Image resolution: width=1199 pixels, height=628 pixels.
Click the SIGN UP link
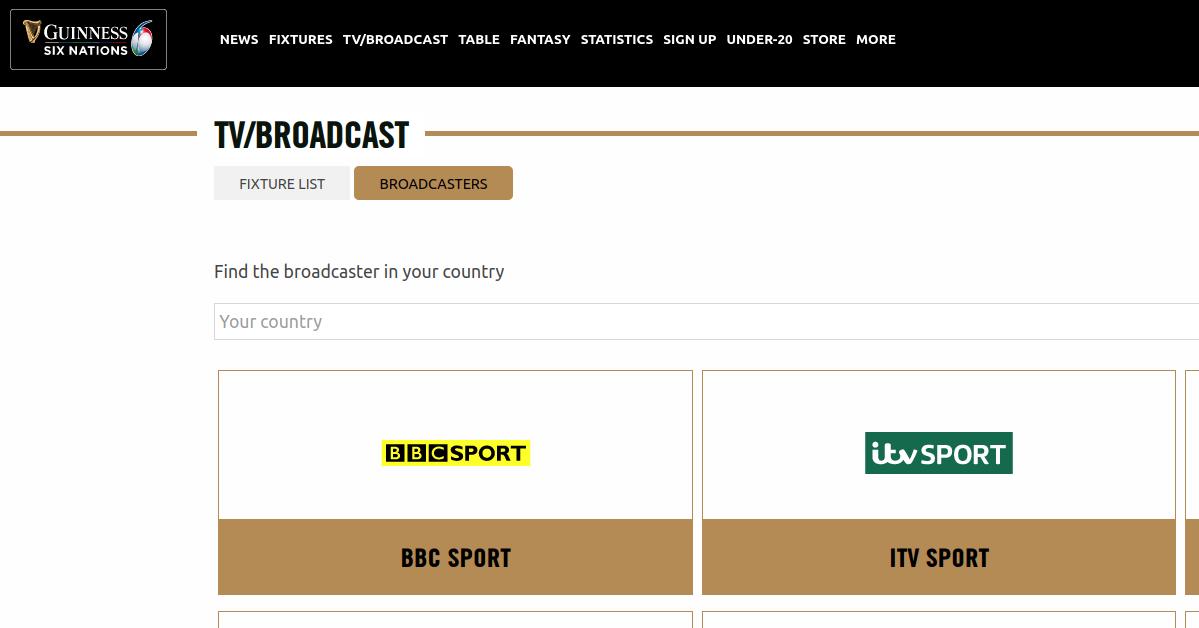690,39
